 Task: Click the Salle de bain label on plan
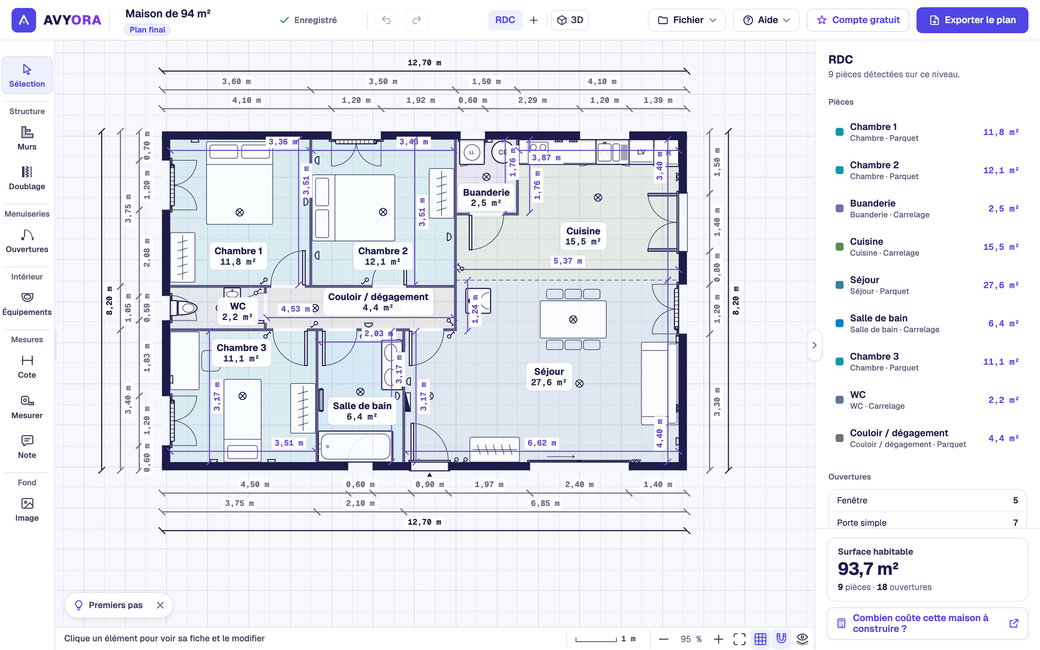click(362, 411)
